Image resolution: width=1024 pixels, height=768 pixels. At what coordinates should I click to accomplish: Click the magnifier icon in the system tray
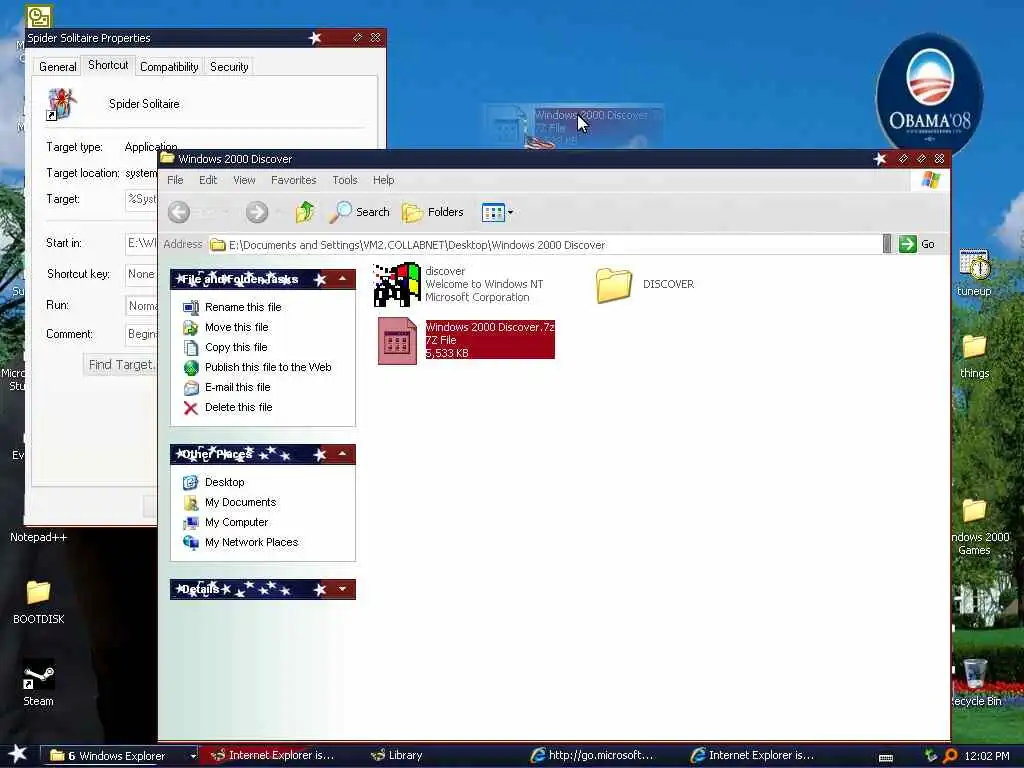[x=950, y=756]
